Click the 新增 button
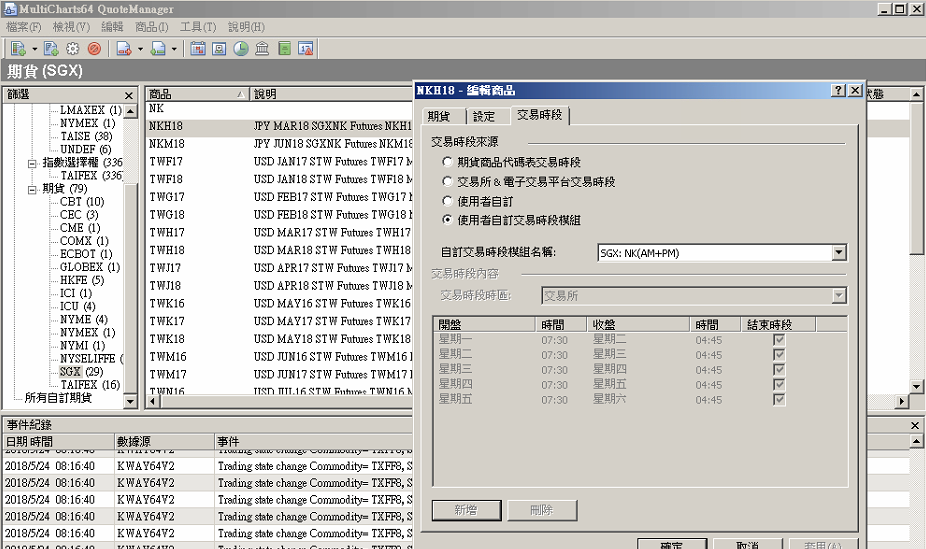Viewport: 926px width, 549px height. tap(467, 510)
